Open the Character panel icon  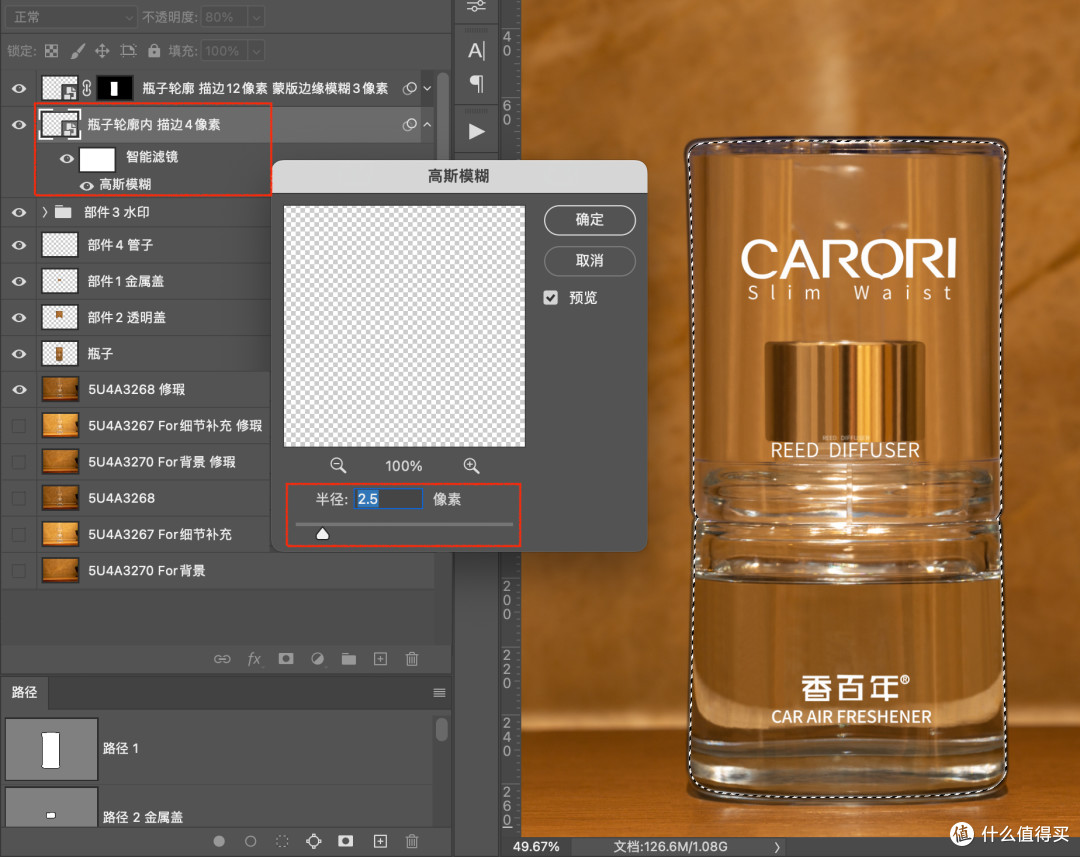(x=476, y=50)
